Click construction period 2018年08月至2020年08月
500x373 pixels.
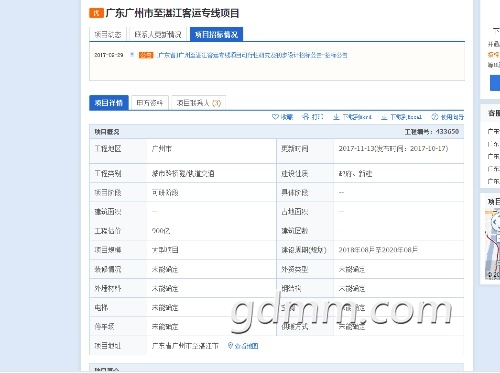coord(378,250)
